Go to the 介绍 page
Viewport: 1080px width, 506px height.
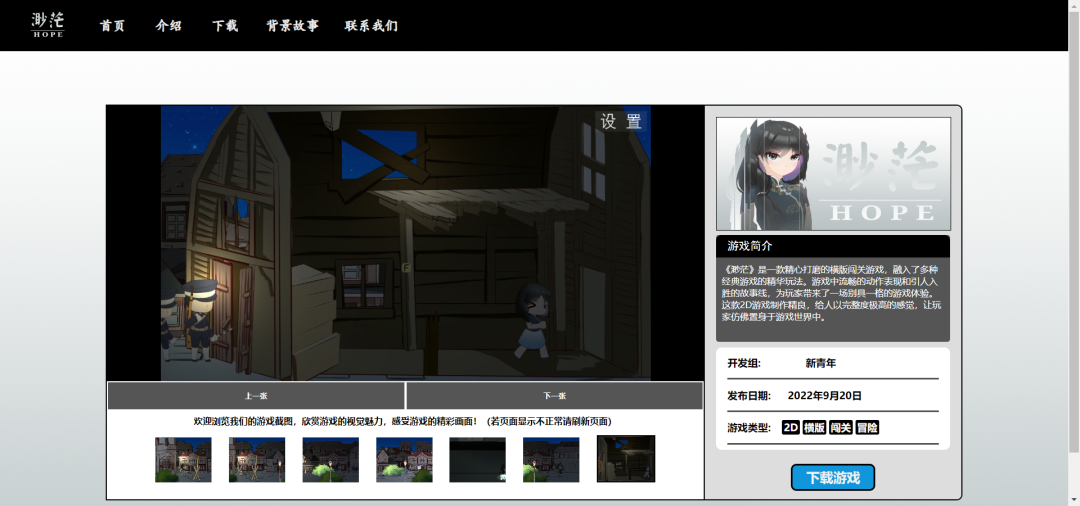click(x=169, y=26)
